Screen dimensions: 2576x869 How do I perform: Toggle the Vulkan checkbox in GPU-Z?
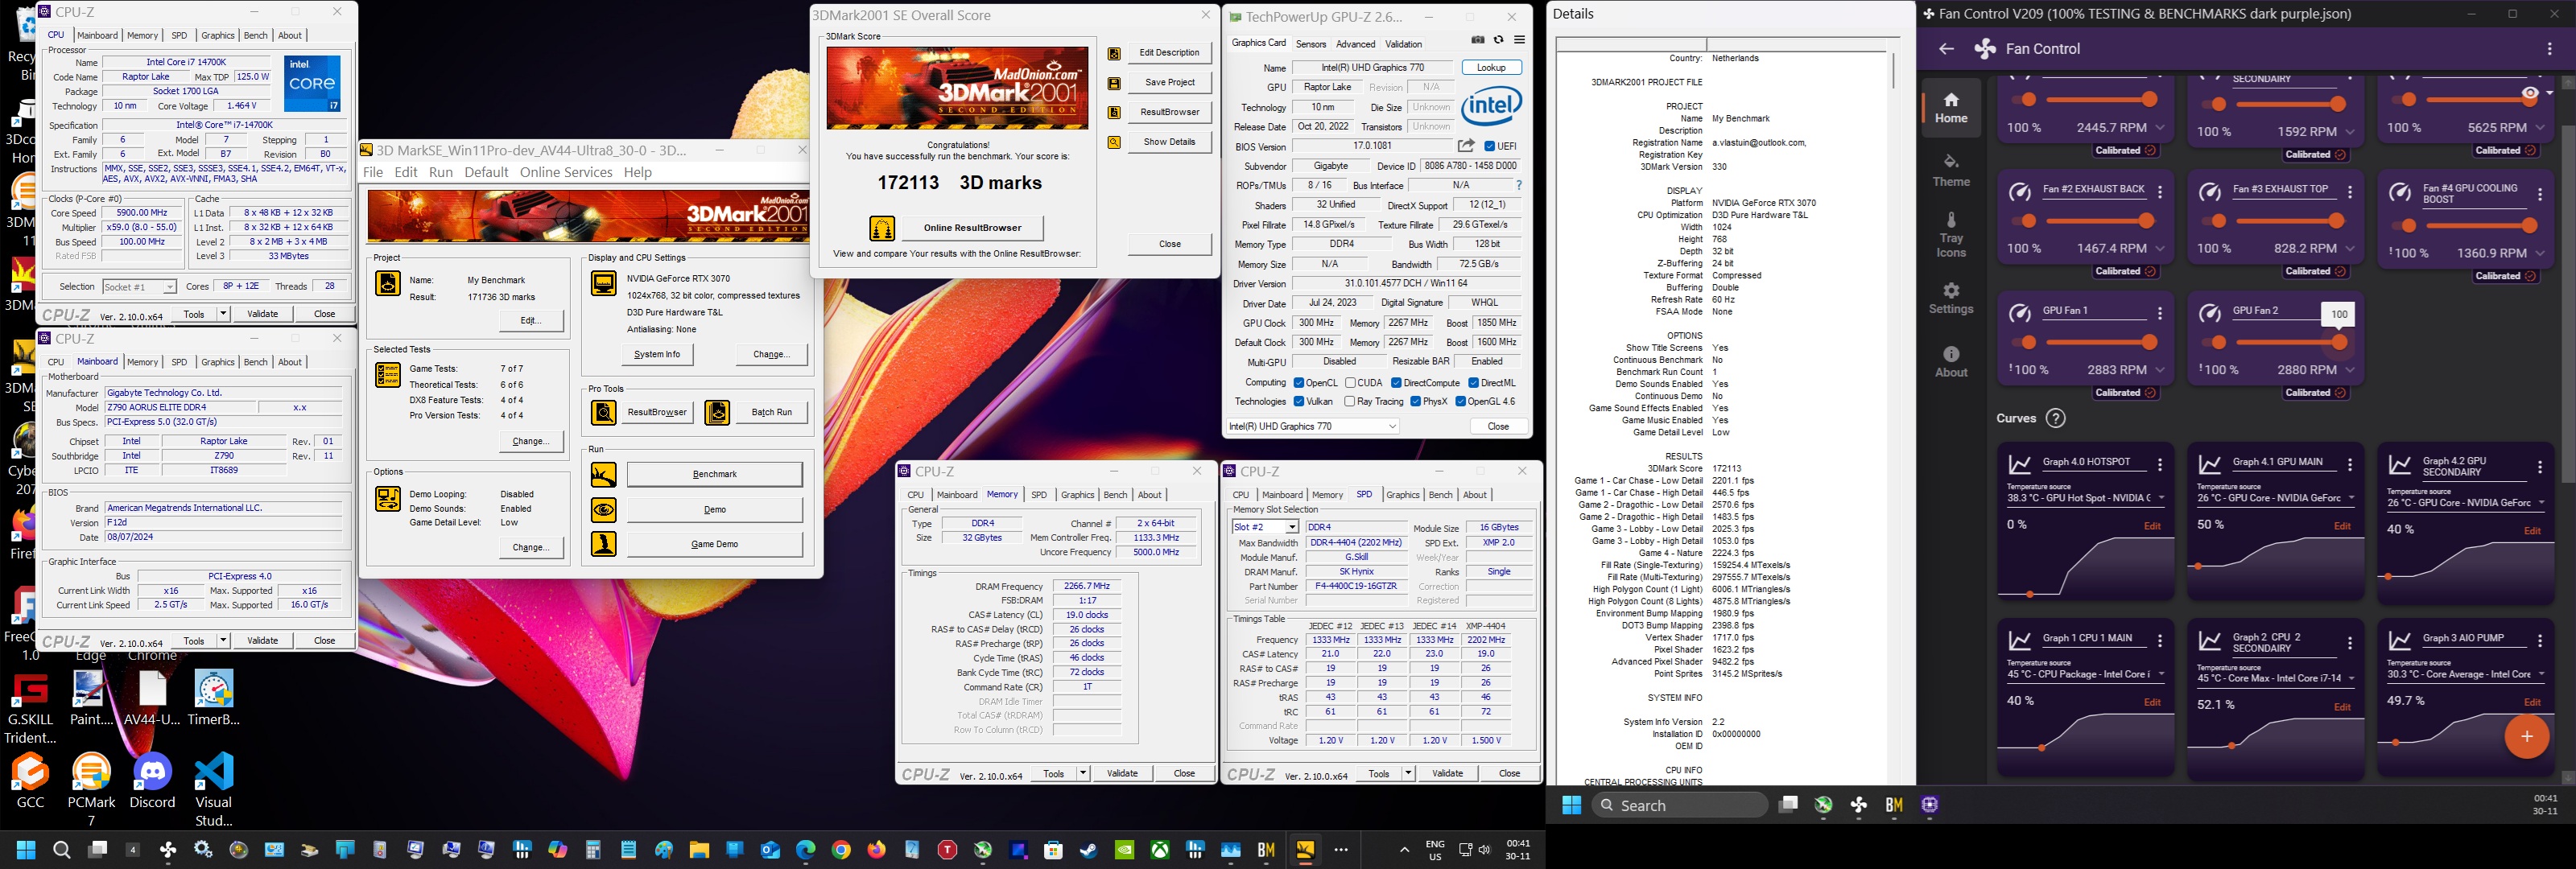pyautogui.click(x=1298, y=402)
